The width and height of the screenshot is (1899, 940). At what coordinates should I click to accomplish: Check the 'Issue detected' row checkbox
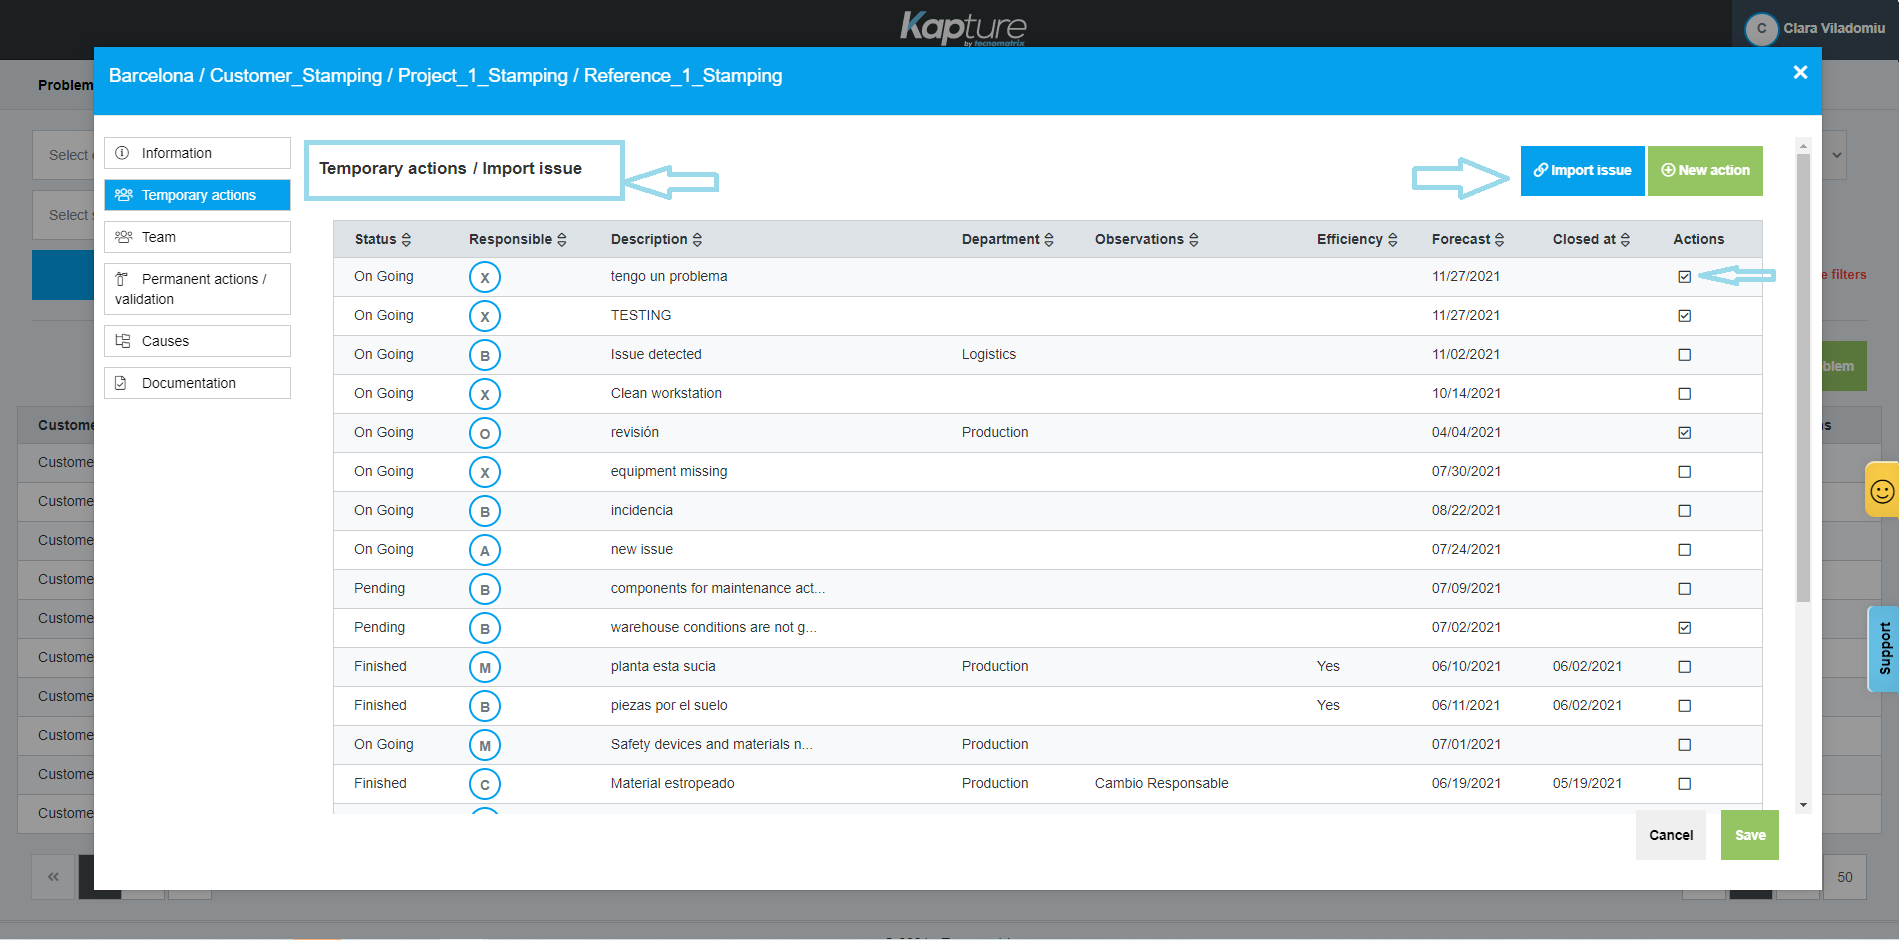(x=1684, y=355)
